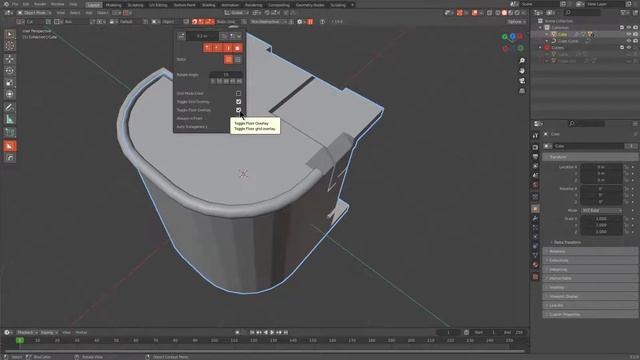
Task: Switch perspective/orthographic view icon
Action: click(x=522, y=91)
